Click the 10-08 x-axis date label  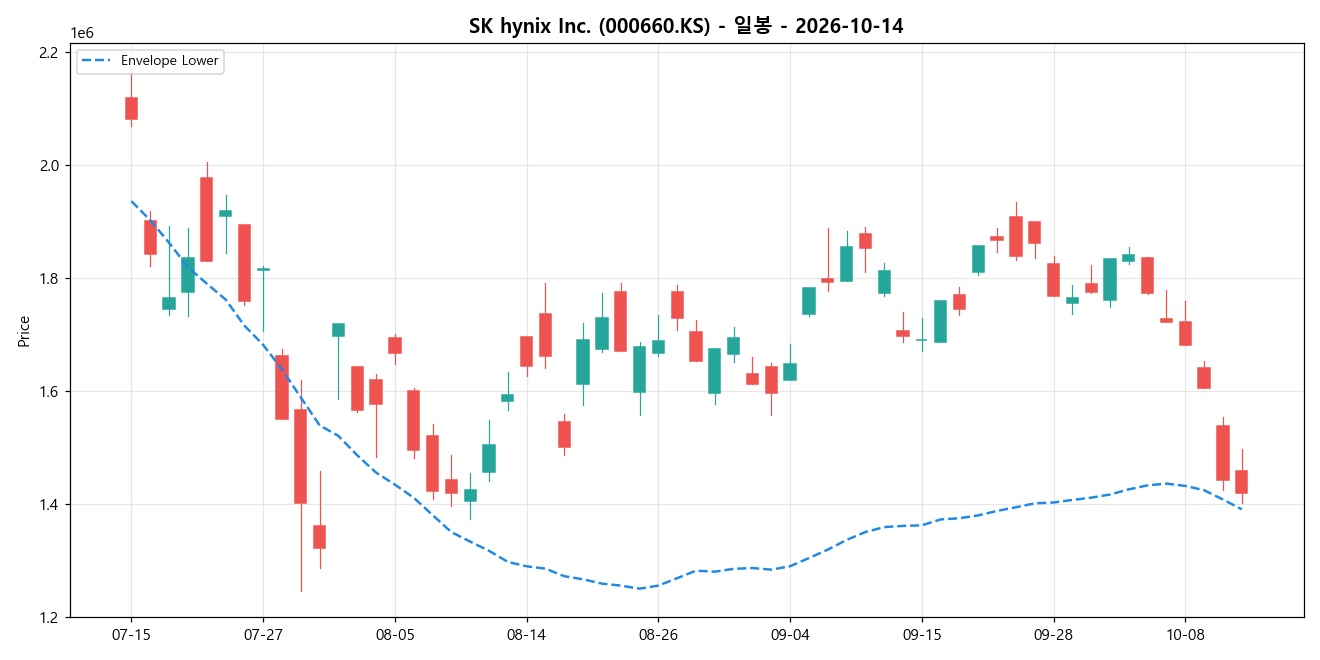tap(1185, 635)
